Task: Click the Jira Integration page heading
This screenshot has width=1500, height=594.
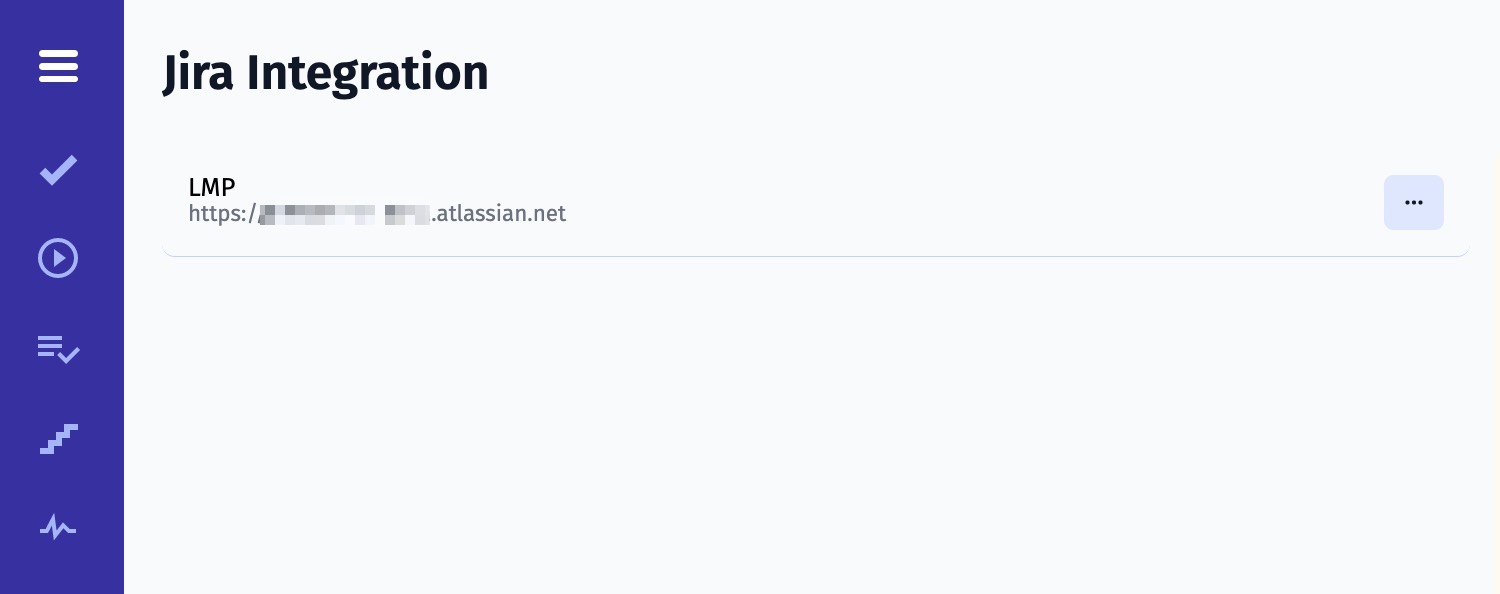Action: [x=325, y=73]
